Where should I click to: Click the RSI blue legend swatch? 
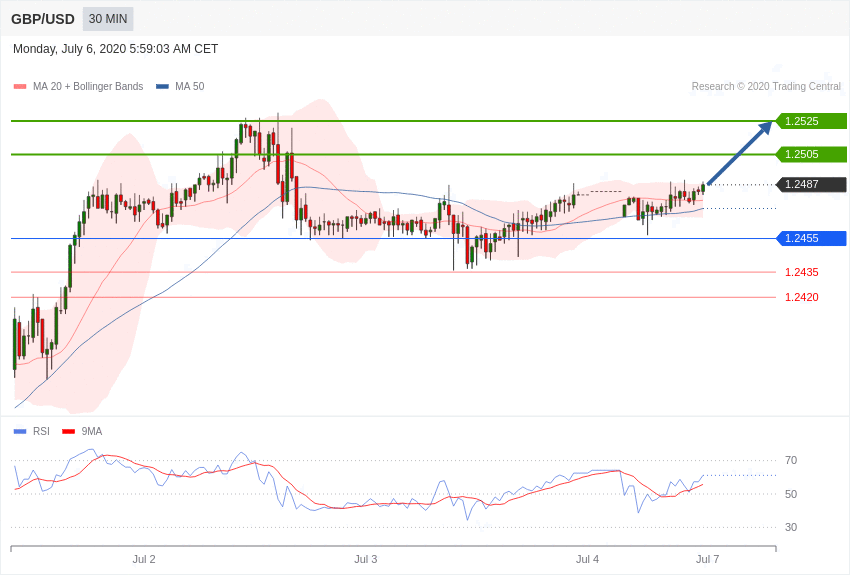[20, 432]
